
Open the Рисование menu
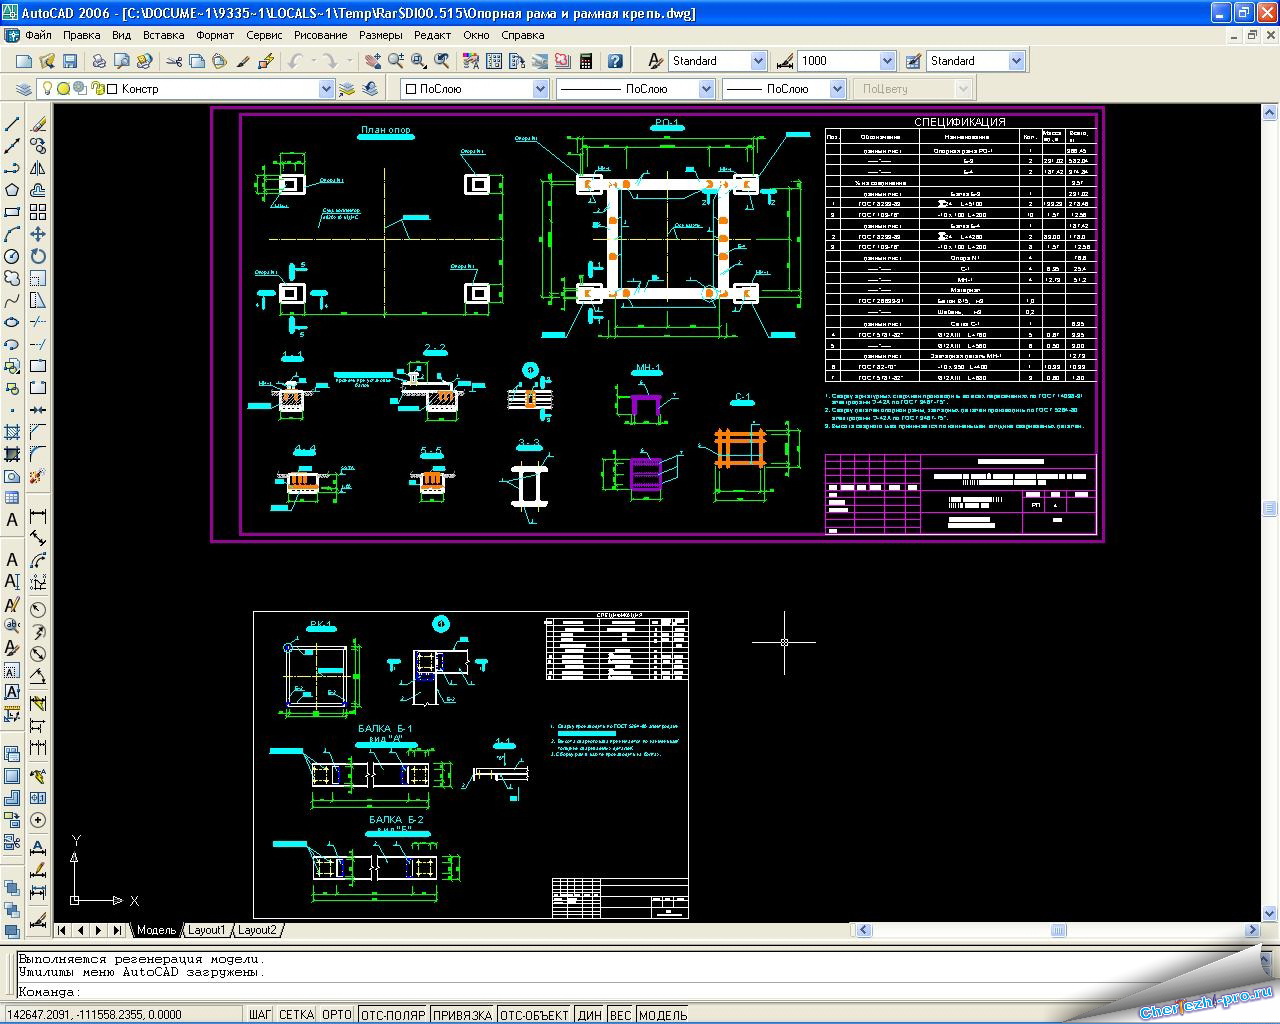320,35
